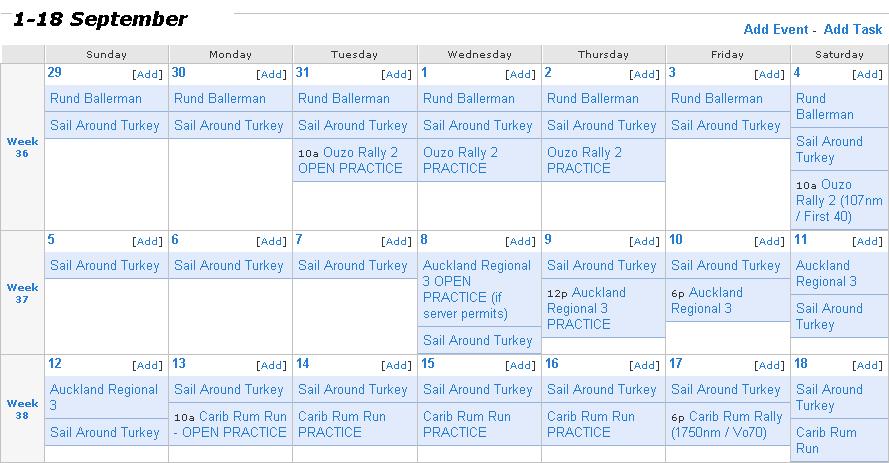Open the 6p Auckland Regional 3 event on Friday
The width and height of the screenshot is (889, 463).
tap(706, 300)
